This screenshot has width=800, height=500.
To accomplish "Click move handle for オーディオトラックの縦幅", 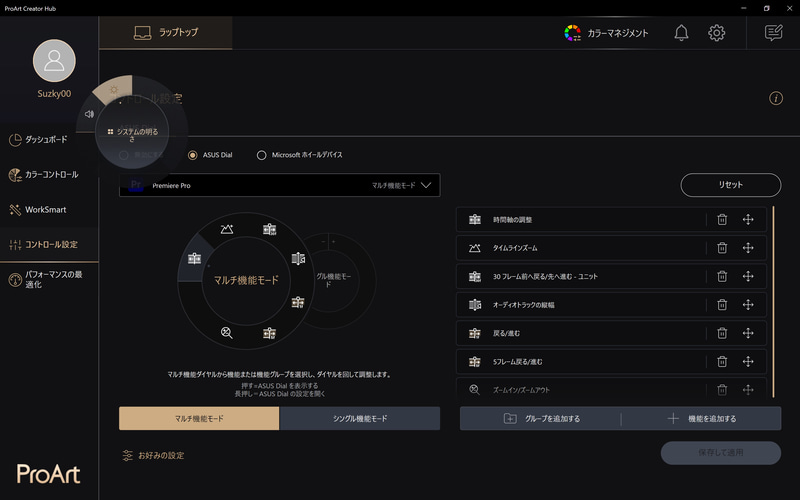I will (x=748, y=305).
